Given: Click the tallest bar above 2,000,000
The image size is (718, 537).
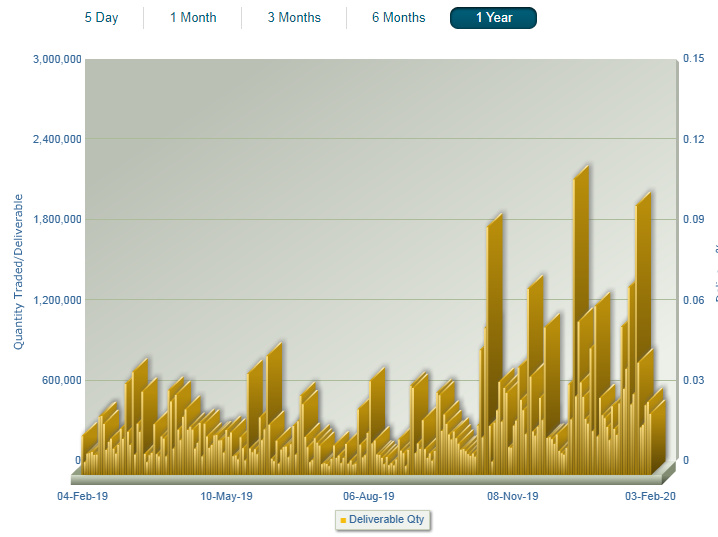Looking at the screenshot, I should 579,320.
